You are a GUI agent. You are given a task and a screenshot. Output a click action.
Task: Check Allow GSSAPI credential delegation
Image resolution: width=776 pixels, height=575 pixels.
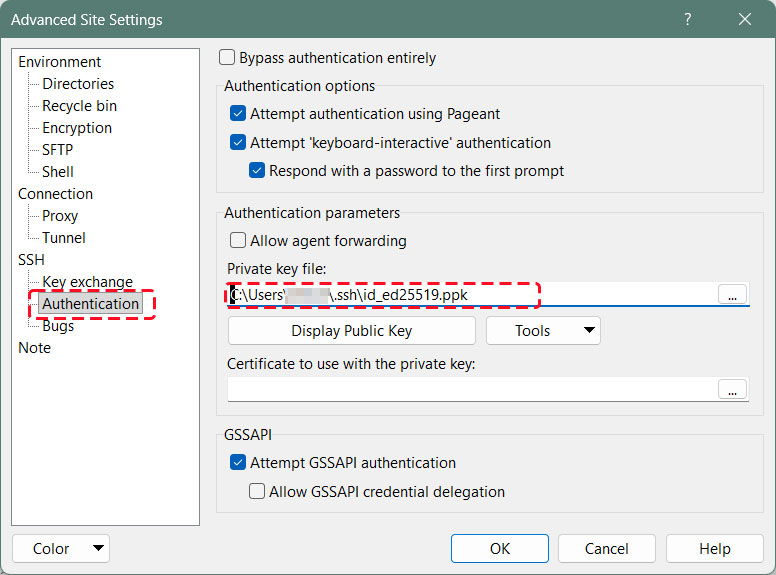coord(257,492)
